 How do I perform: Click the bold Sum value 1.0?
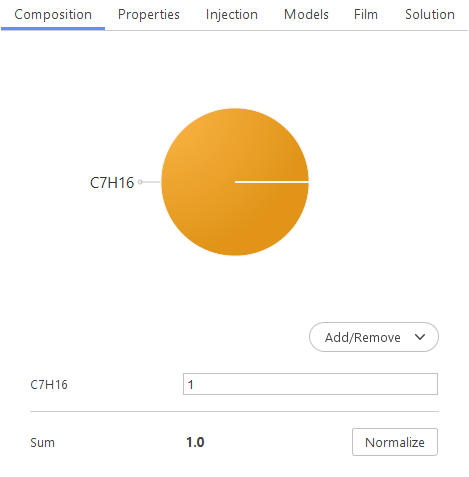click(195, 442)
